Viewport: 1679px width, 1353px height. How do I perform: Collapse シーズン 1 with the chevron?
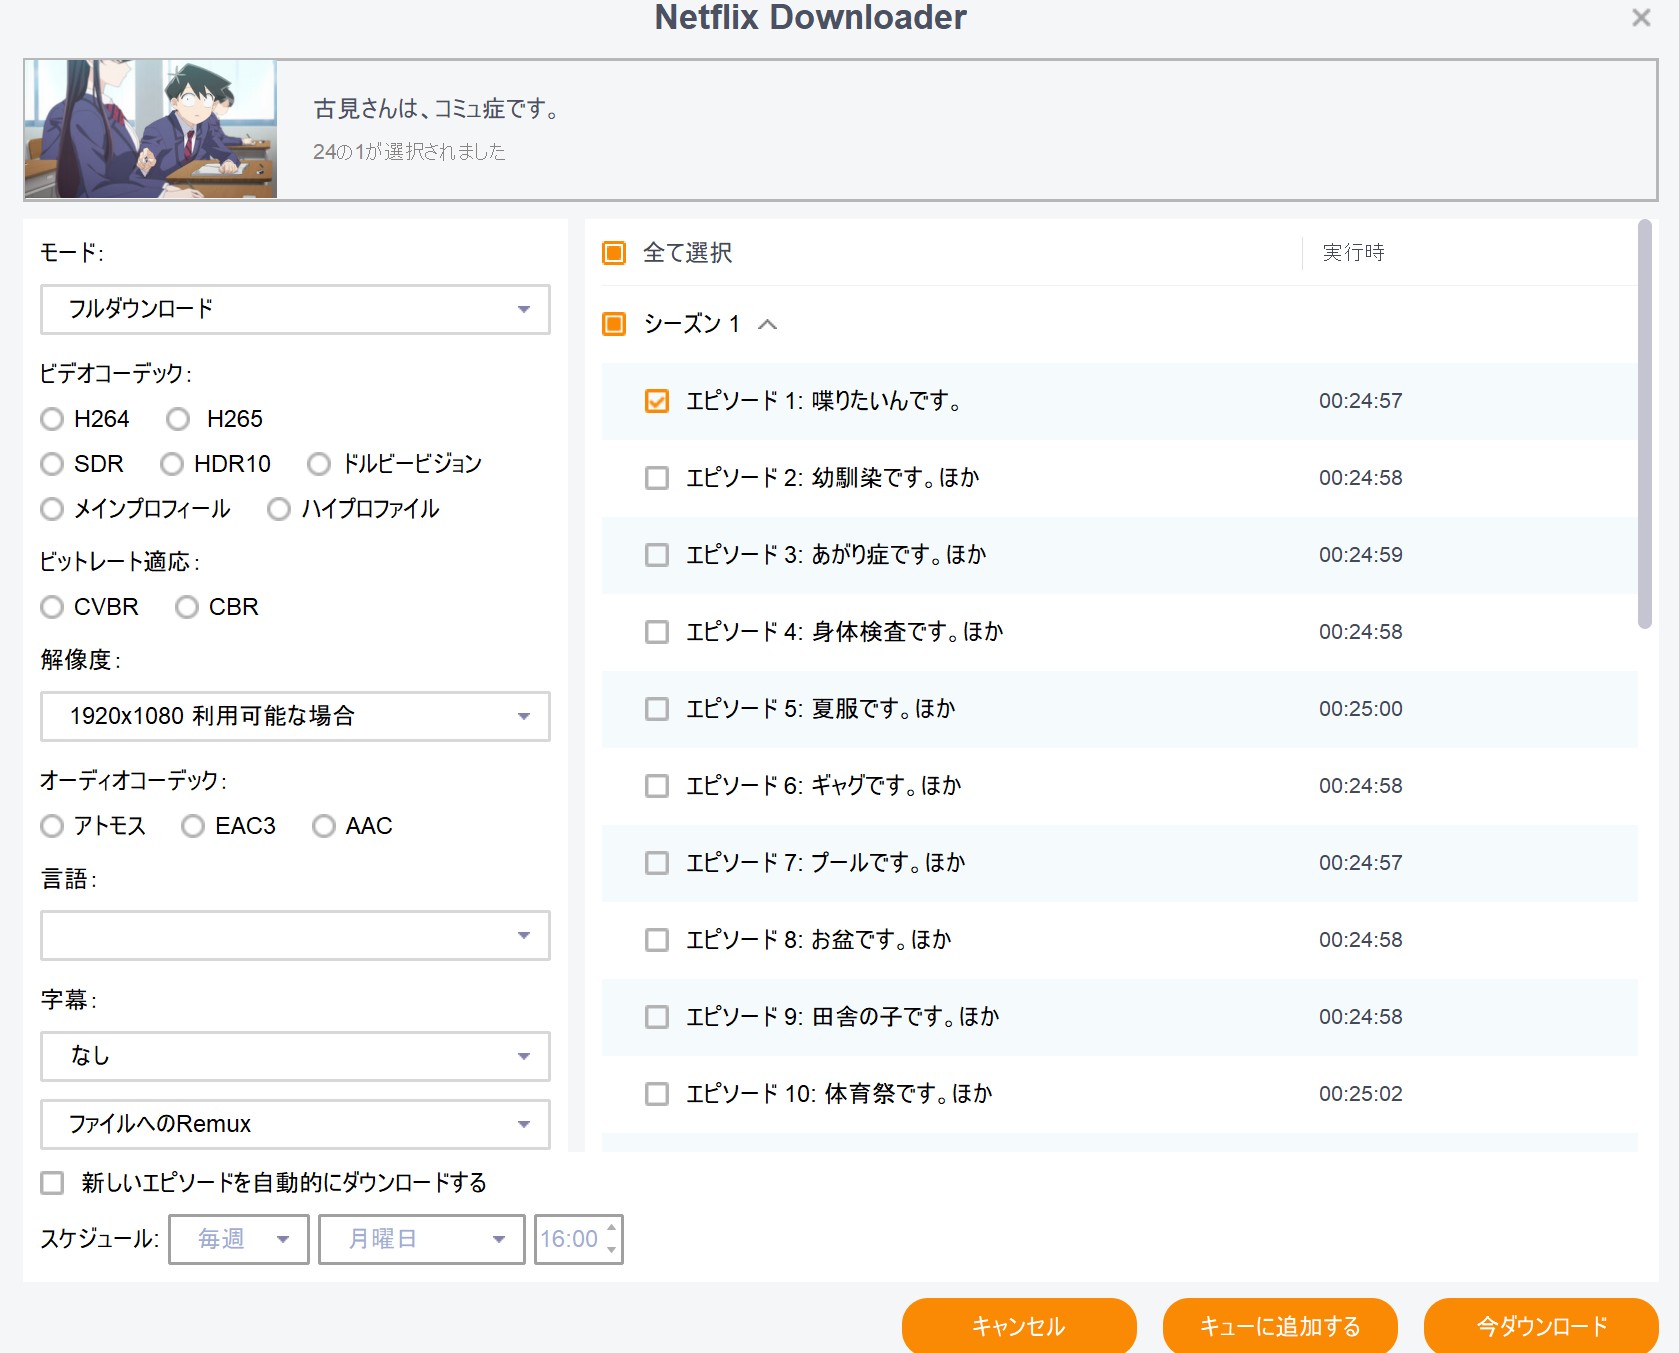(x=768, y=324)
